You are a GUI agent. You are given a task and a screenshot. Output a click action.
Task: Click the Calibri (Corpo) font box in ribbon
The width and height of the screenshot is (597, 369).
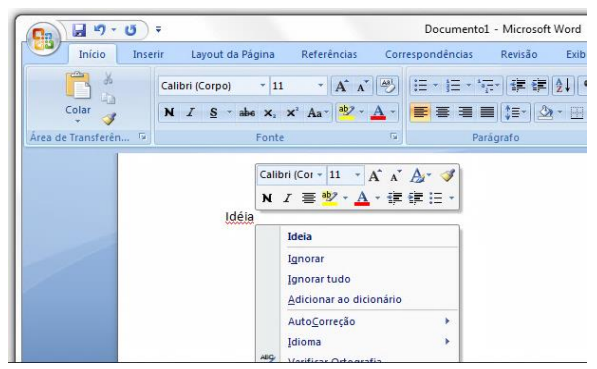point(209,86)
